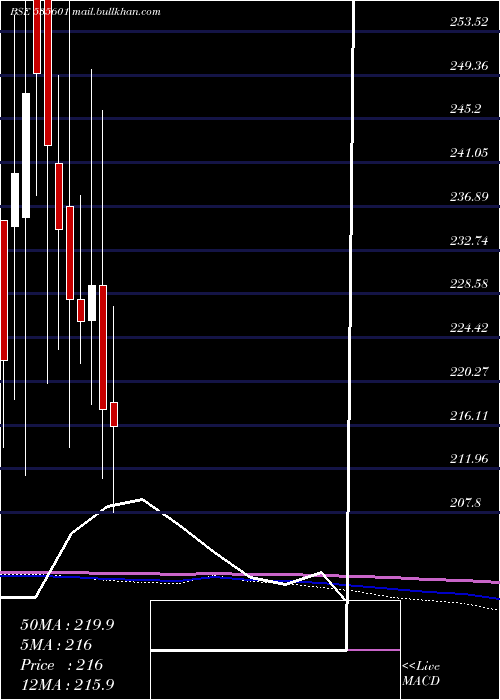
Task: Select the Price : 216 value
Action: [x=62, y=665]
